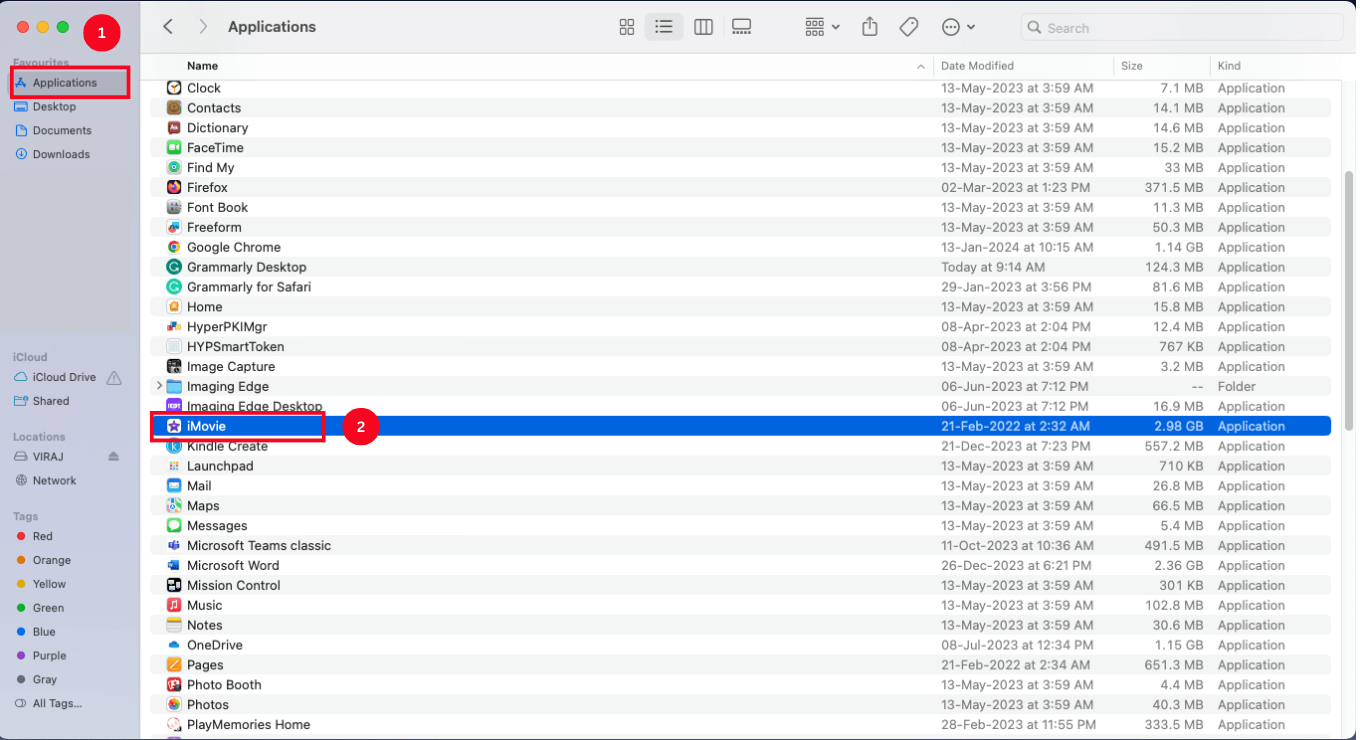Image resolution: width=1360 pixels, height=740 pixels.
Task: Select the Microsoft Teams classic row
Action: tap(740, 545)
